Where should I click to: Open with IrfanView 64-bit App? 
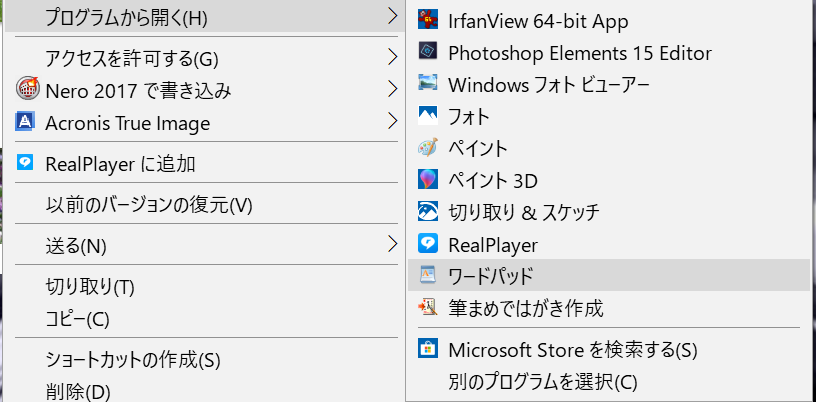(609, 21)
